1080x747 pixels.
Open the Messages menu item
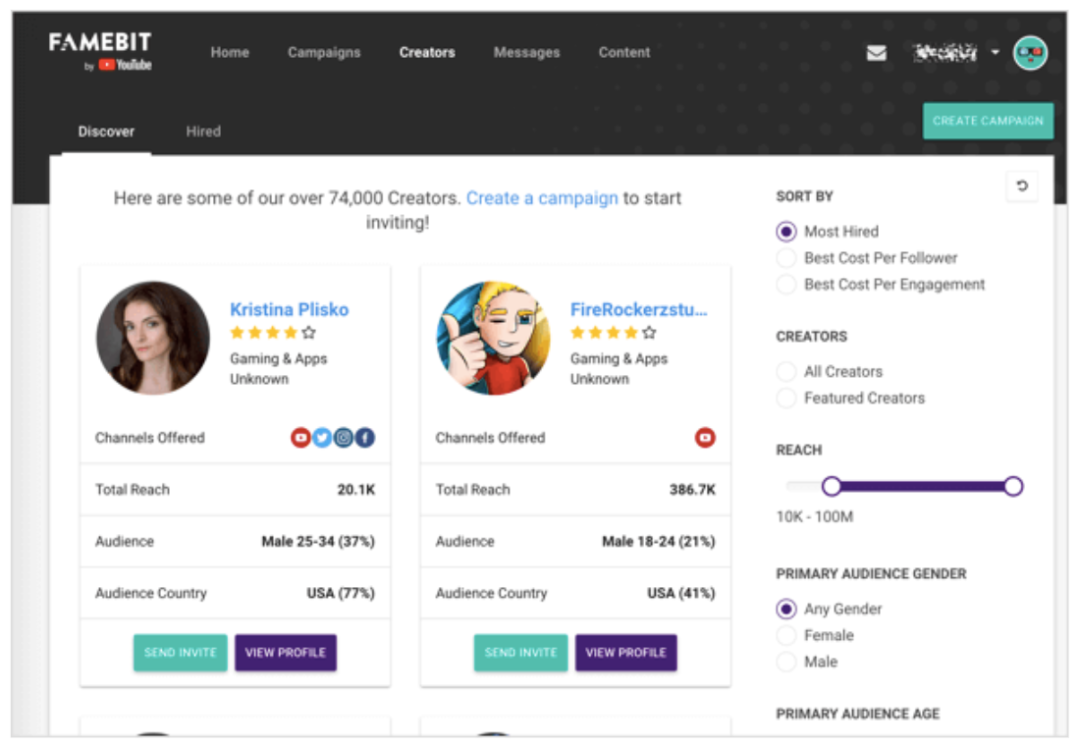[x=526, y=52]
